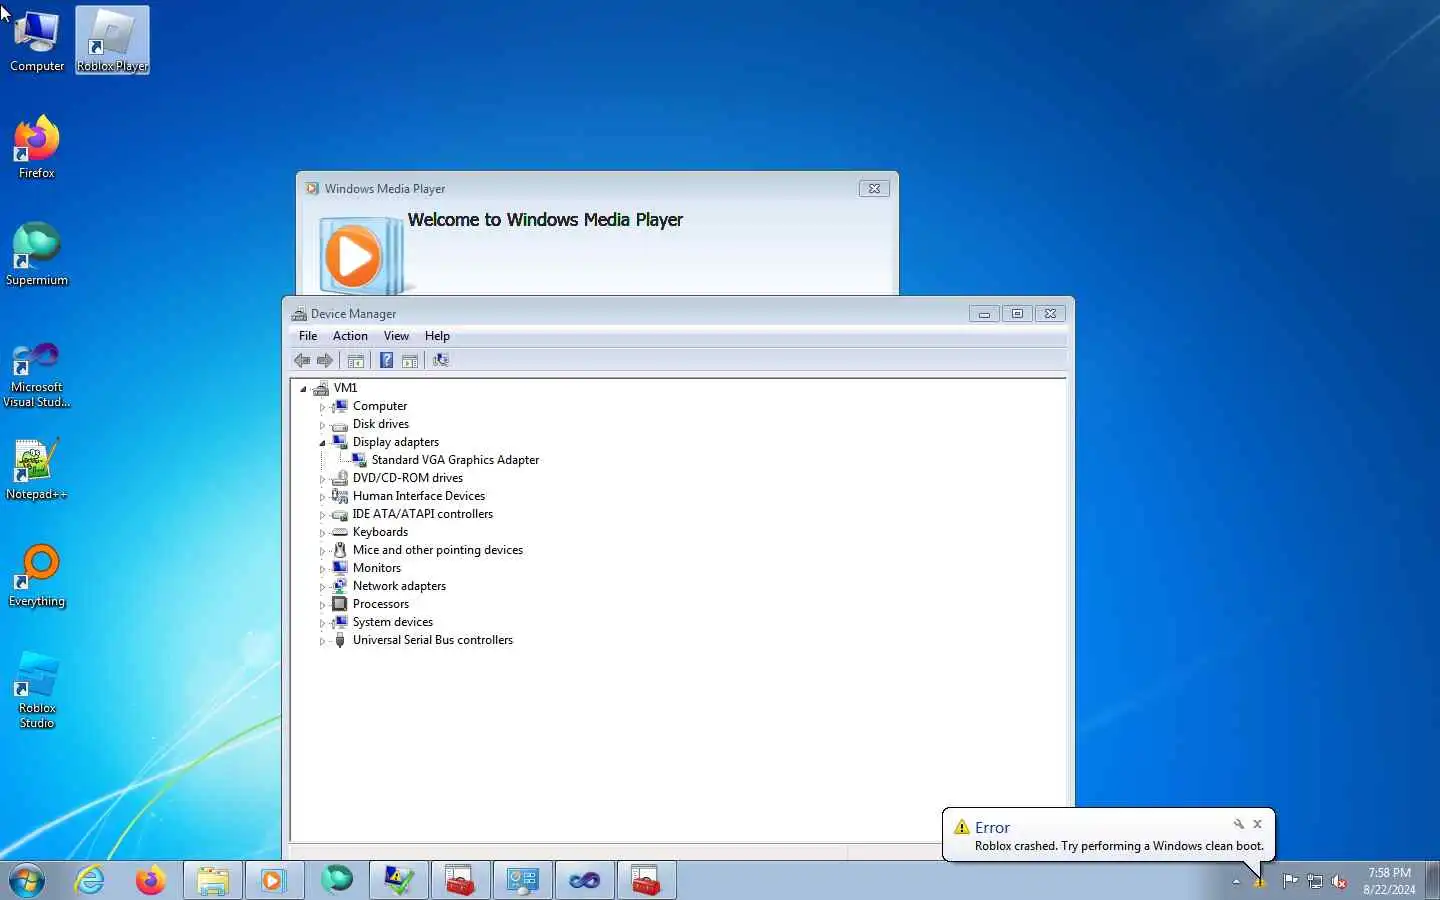Open the Action menu in Device Manager
Image resolution: width=1440 pixels, height=900 pixels.
tap(350, 336)
